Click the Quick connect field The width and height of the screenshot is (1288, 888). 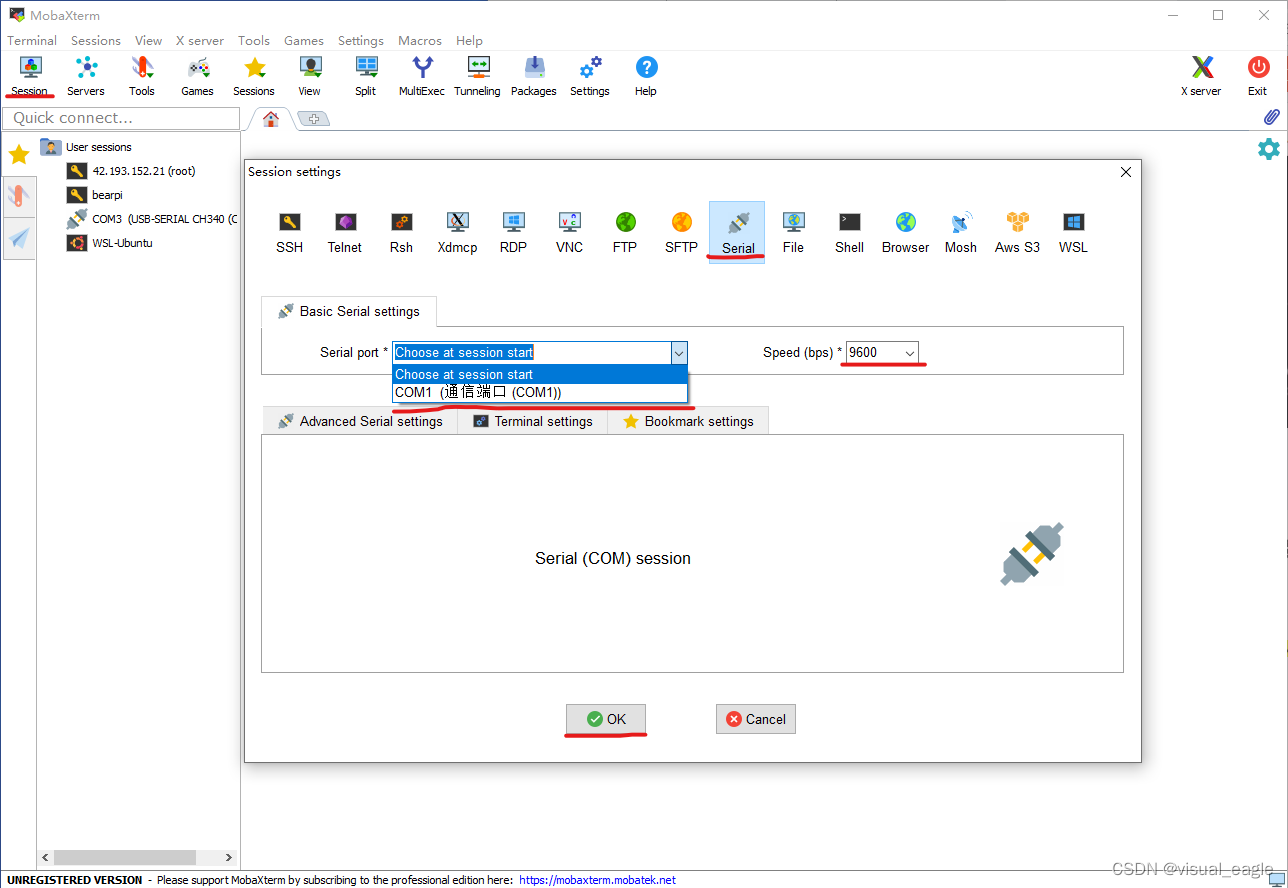(122, 118)
